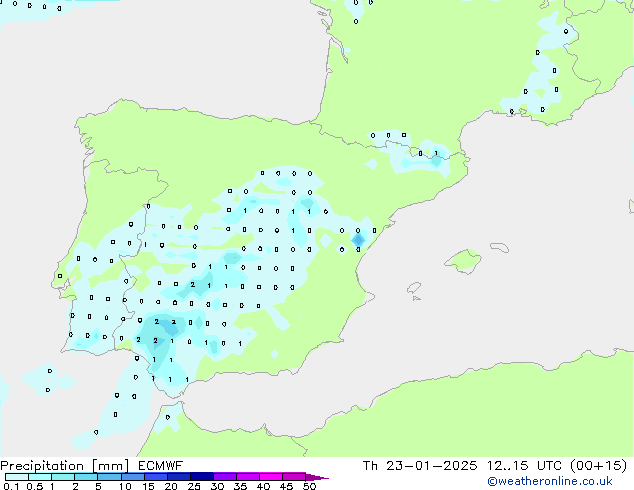634x490 pixels.
Task: Click the Mallorca island on the map
Action: (463, 262)
